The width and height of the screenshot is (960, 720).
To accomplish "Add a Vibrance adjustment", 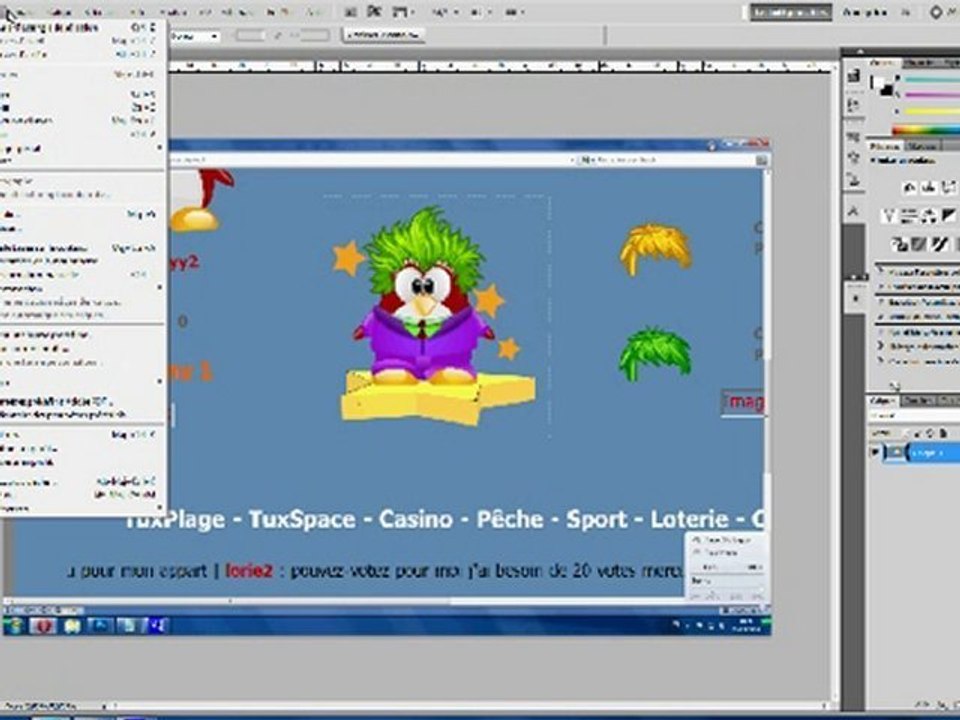I will [x=890, y=216].
